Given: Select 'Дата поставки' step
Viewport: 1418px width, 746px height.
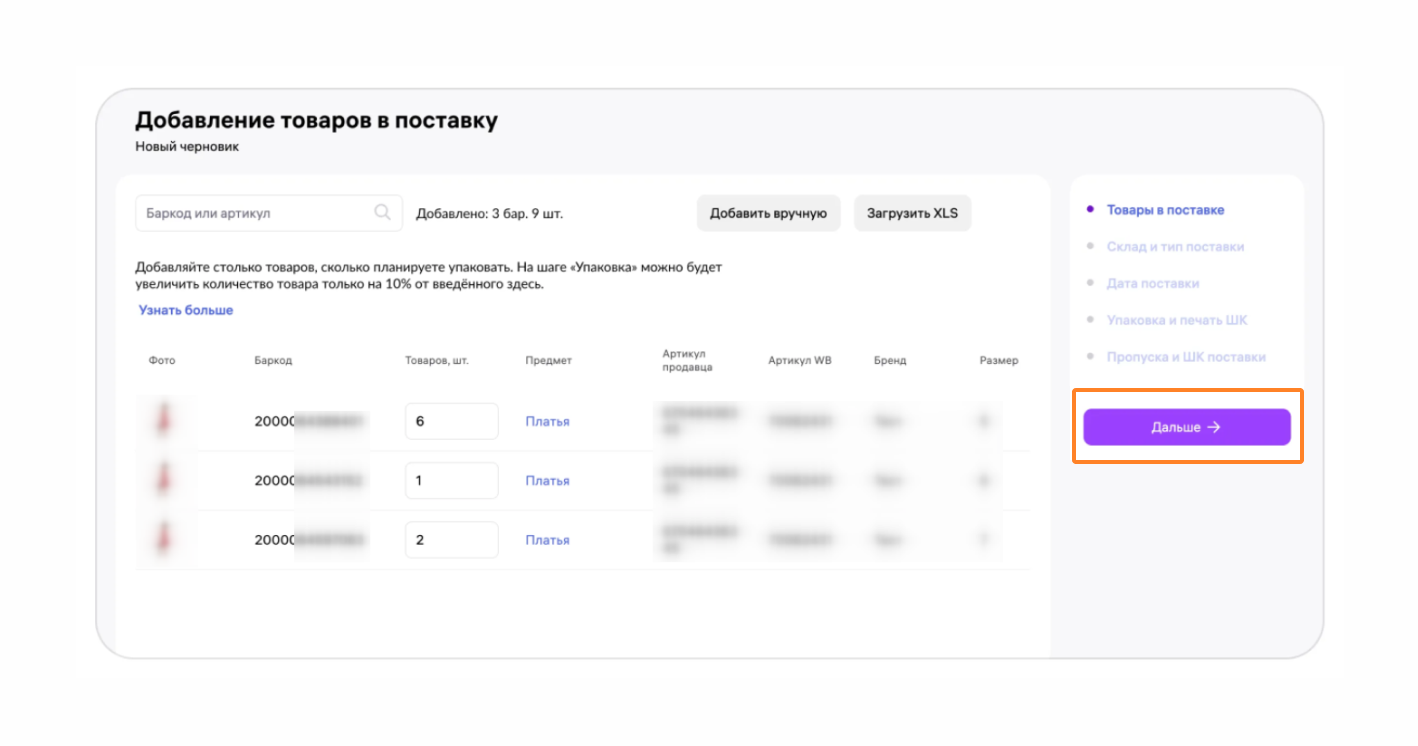Looking at the screenshot, I should point(1152,283).
